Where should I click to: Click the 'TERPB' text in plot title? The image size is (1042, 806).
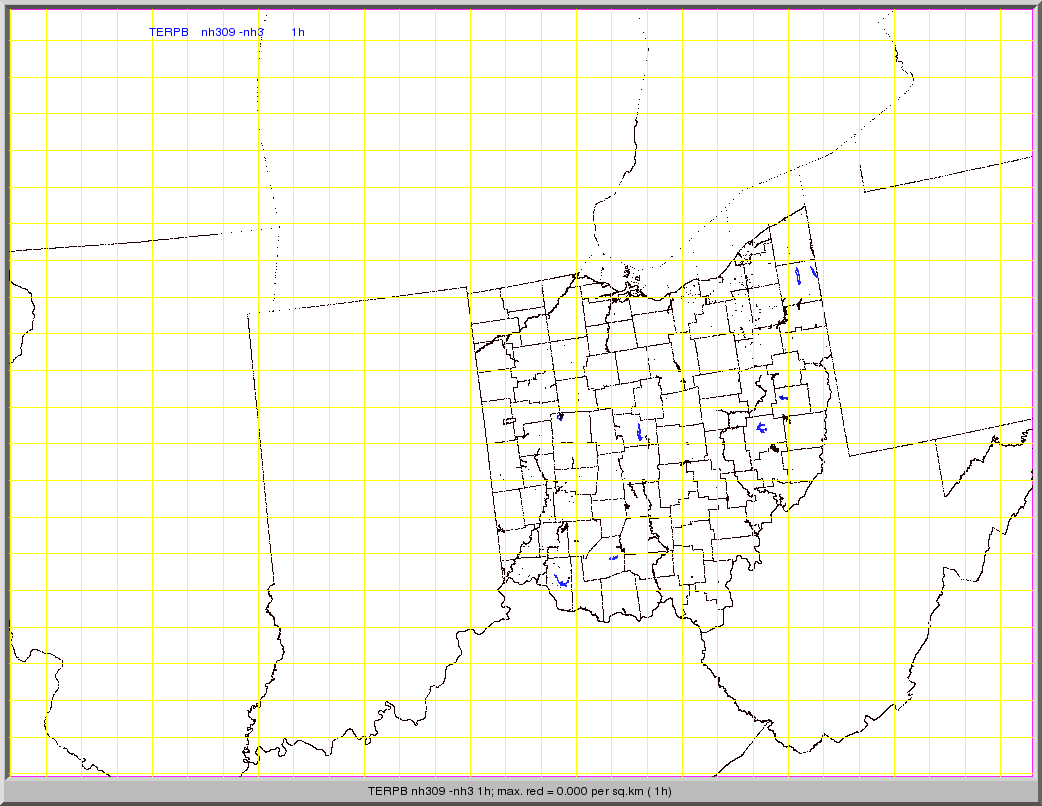(x=168, y=32)
